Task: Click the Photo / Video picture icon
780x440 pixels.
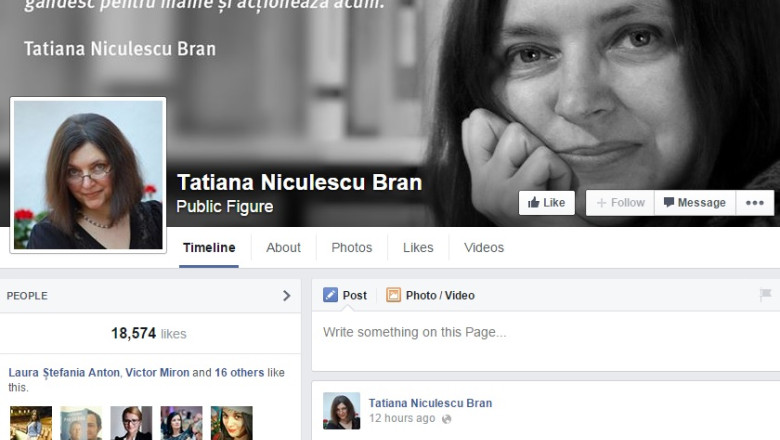Action: point(394,295)
